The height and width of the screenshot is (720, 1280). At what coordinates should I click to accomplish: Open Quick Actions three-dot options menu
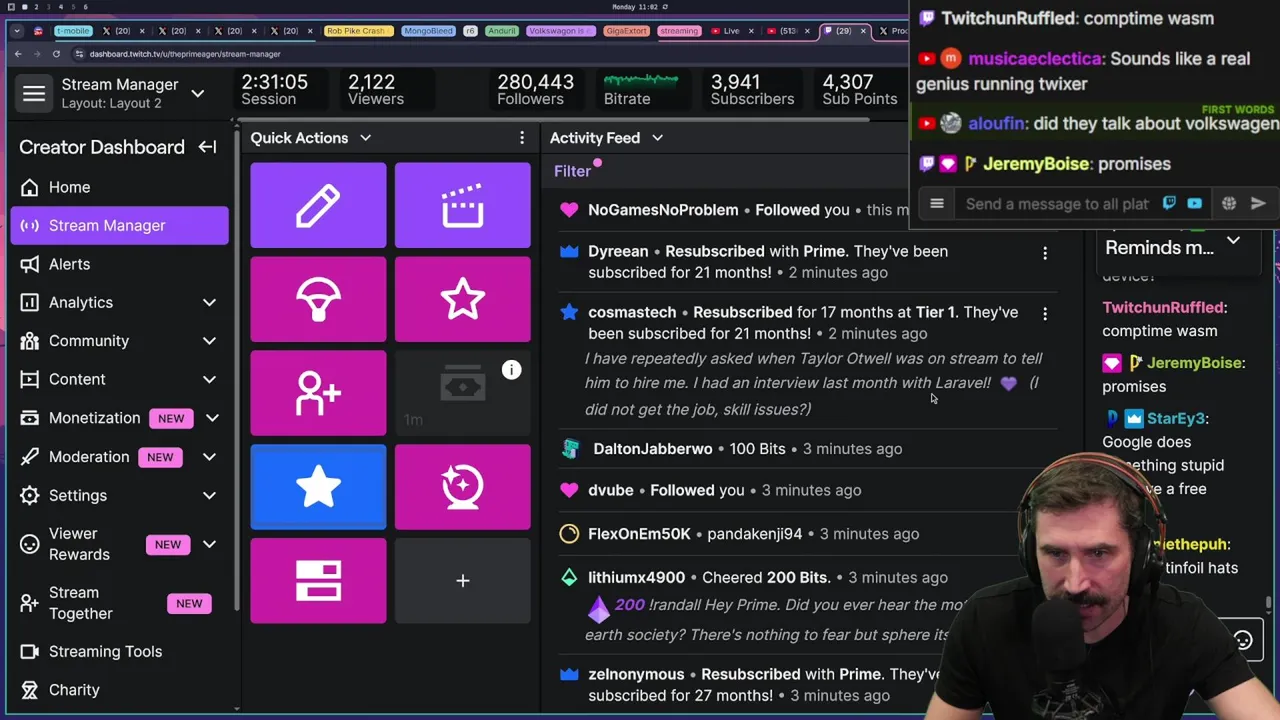(x=521, y=138)
